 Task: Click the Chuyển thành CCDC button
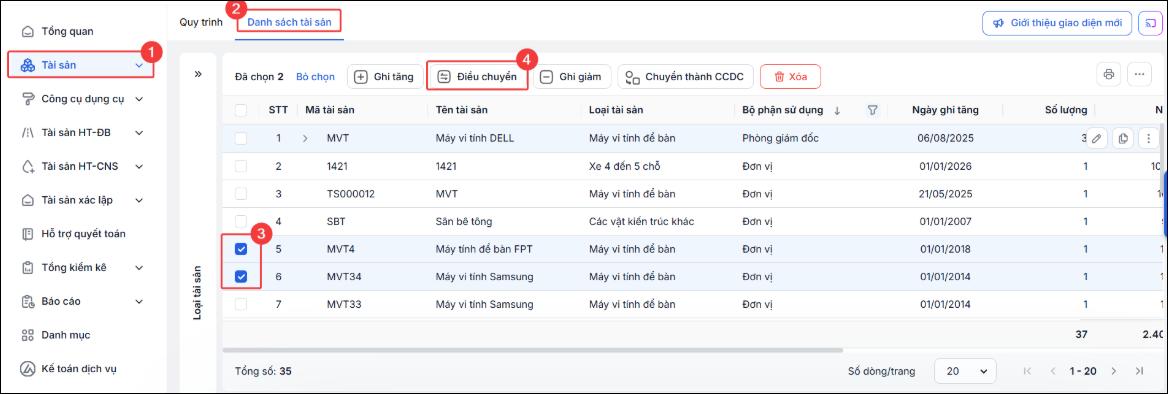pos(685,77)
